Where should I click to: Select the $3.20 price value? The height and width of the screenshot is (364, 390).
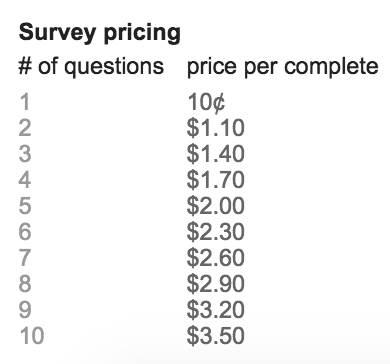[216, 310]
